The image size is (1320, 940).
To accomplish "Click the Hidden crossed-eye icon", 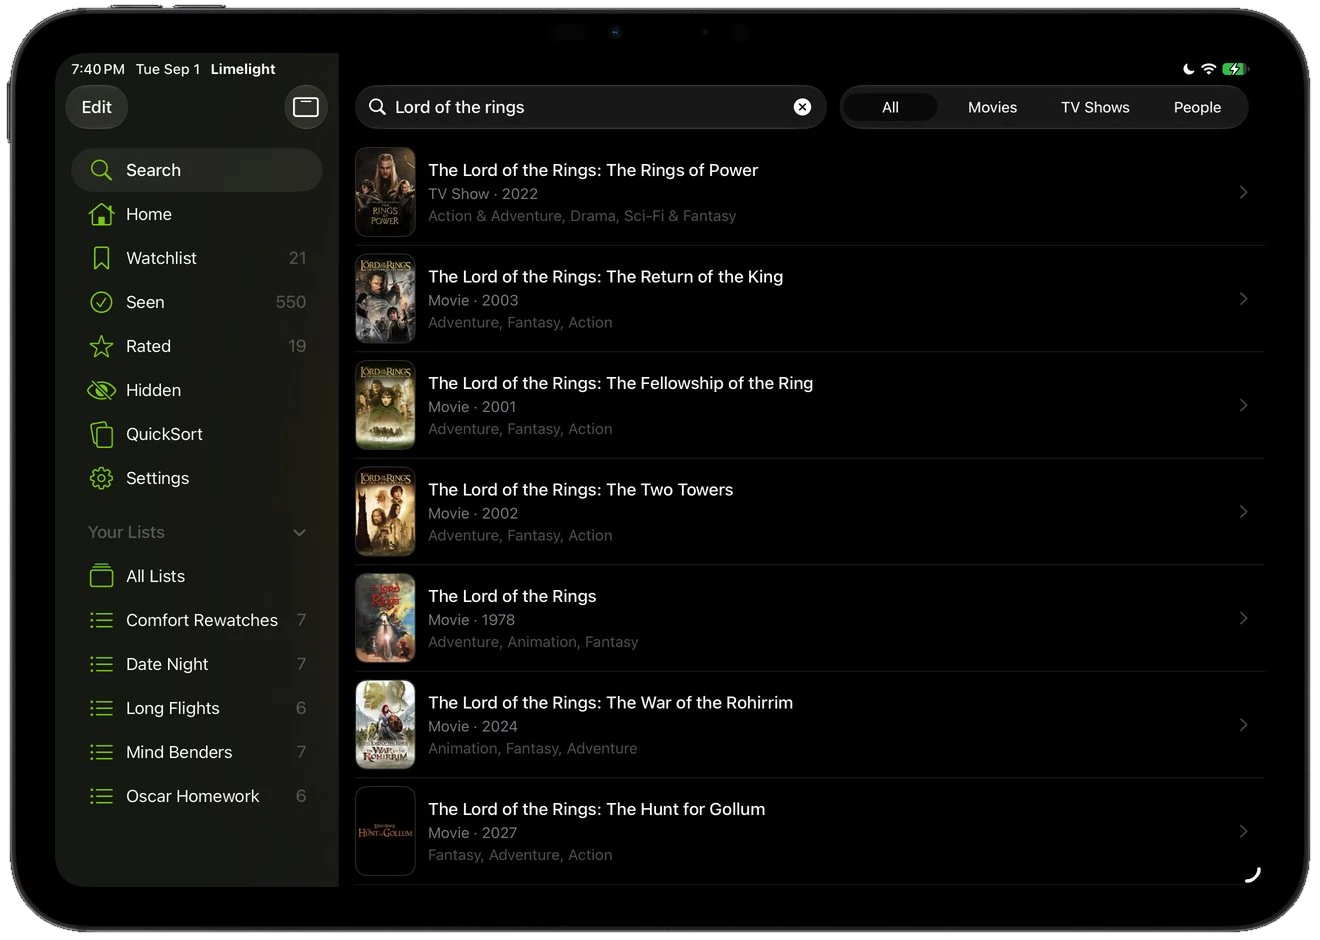I will (x=101, y=390).
